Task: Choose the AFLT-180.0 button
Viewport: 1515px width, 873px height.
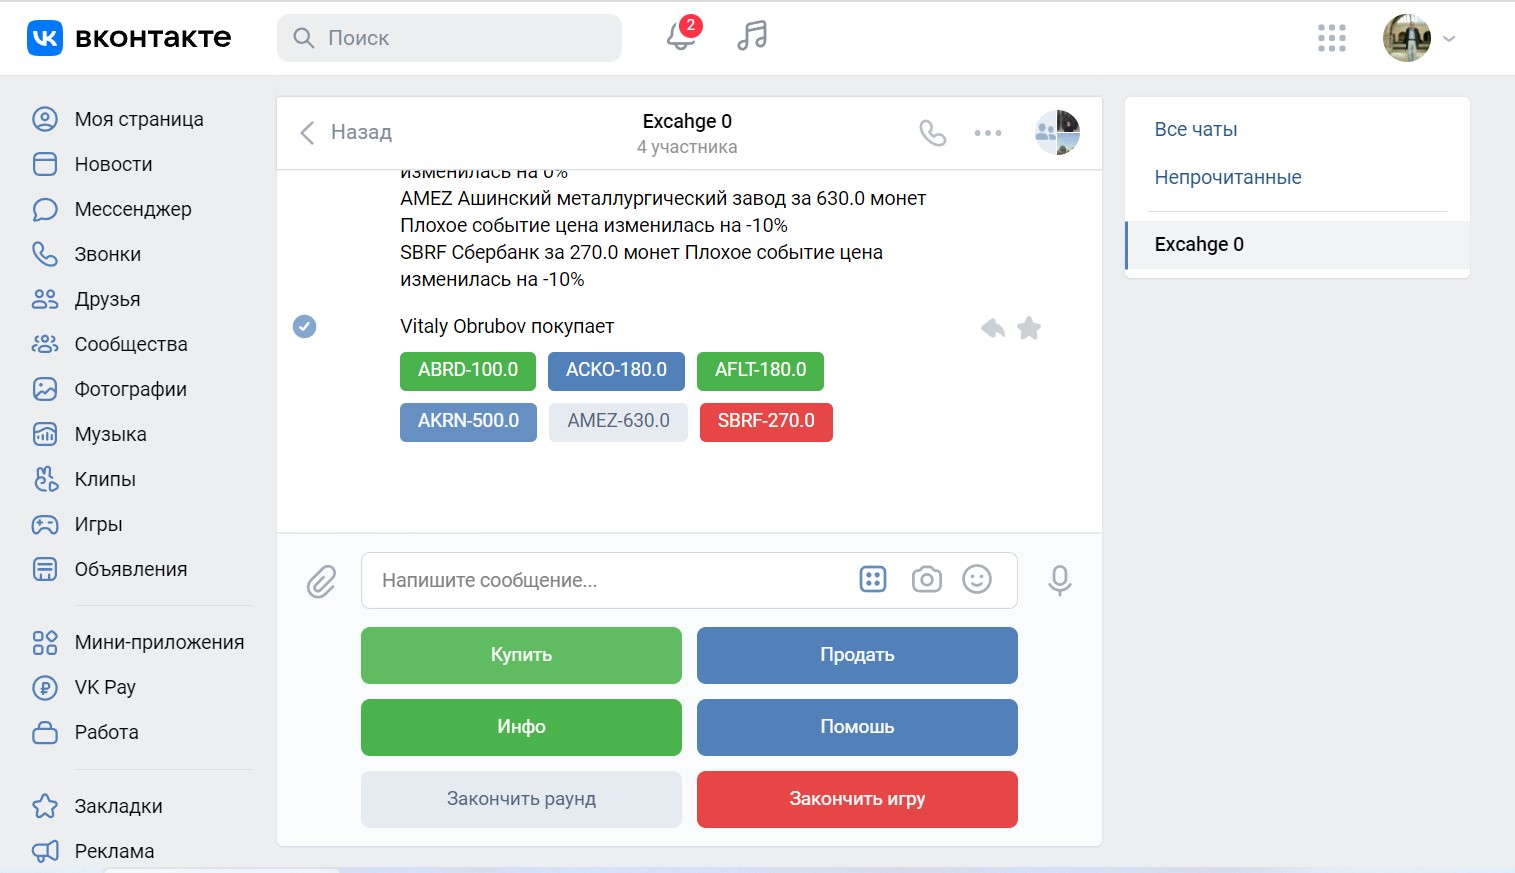Action: click(760, 370)
